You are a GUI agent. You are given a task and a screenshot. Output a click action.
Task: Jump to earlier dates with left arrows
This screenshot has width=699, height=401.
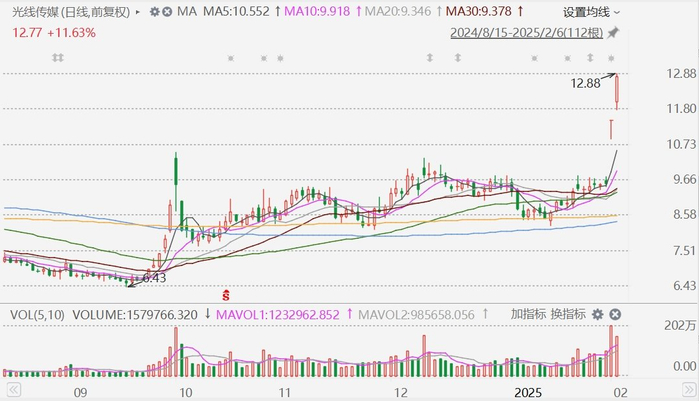(x=13, y=390)
